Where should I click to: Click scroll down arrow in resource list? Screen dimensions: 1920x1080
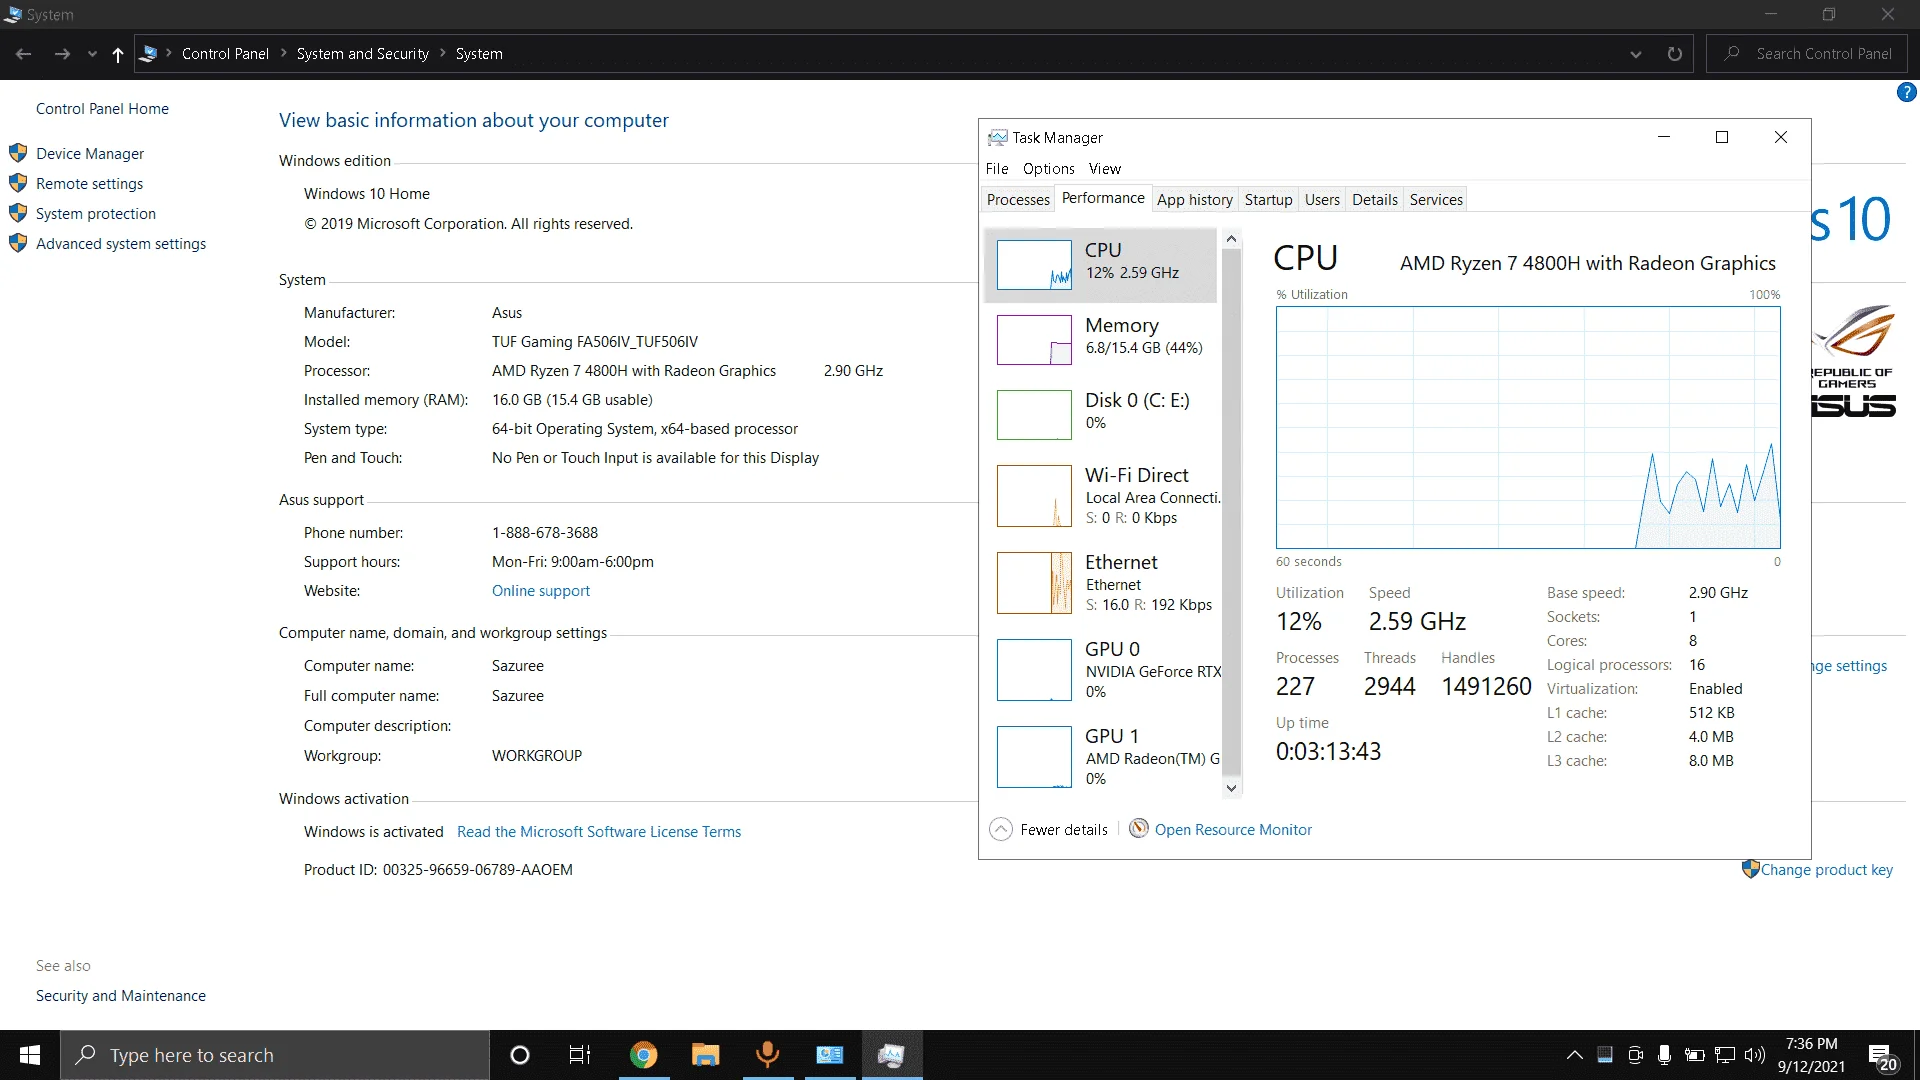pos(1231,788)
